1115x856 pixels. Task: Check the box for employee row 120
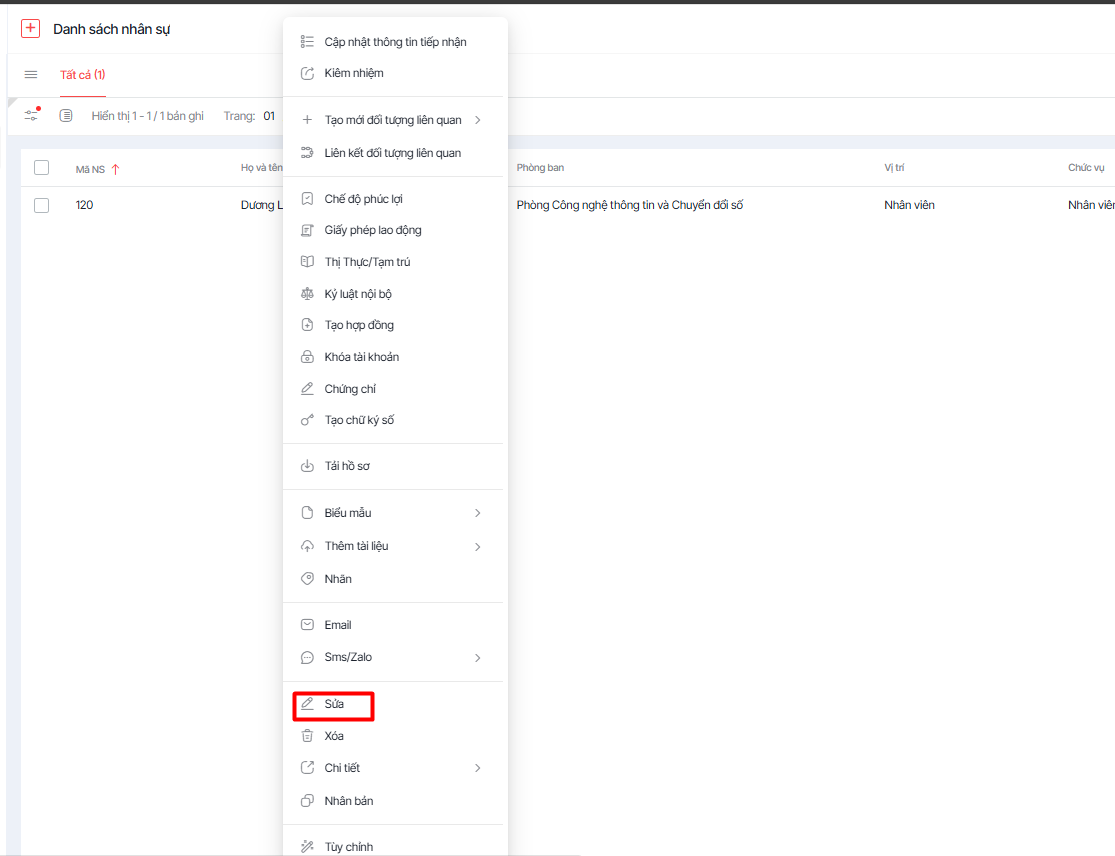(41, 205)
